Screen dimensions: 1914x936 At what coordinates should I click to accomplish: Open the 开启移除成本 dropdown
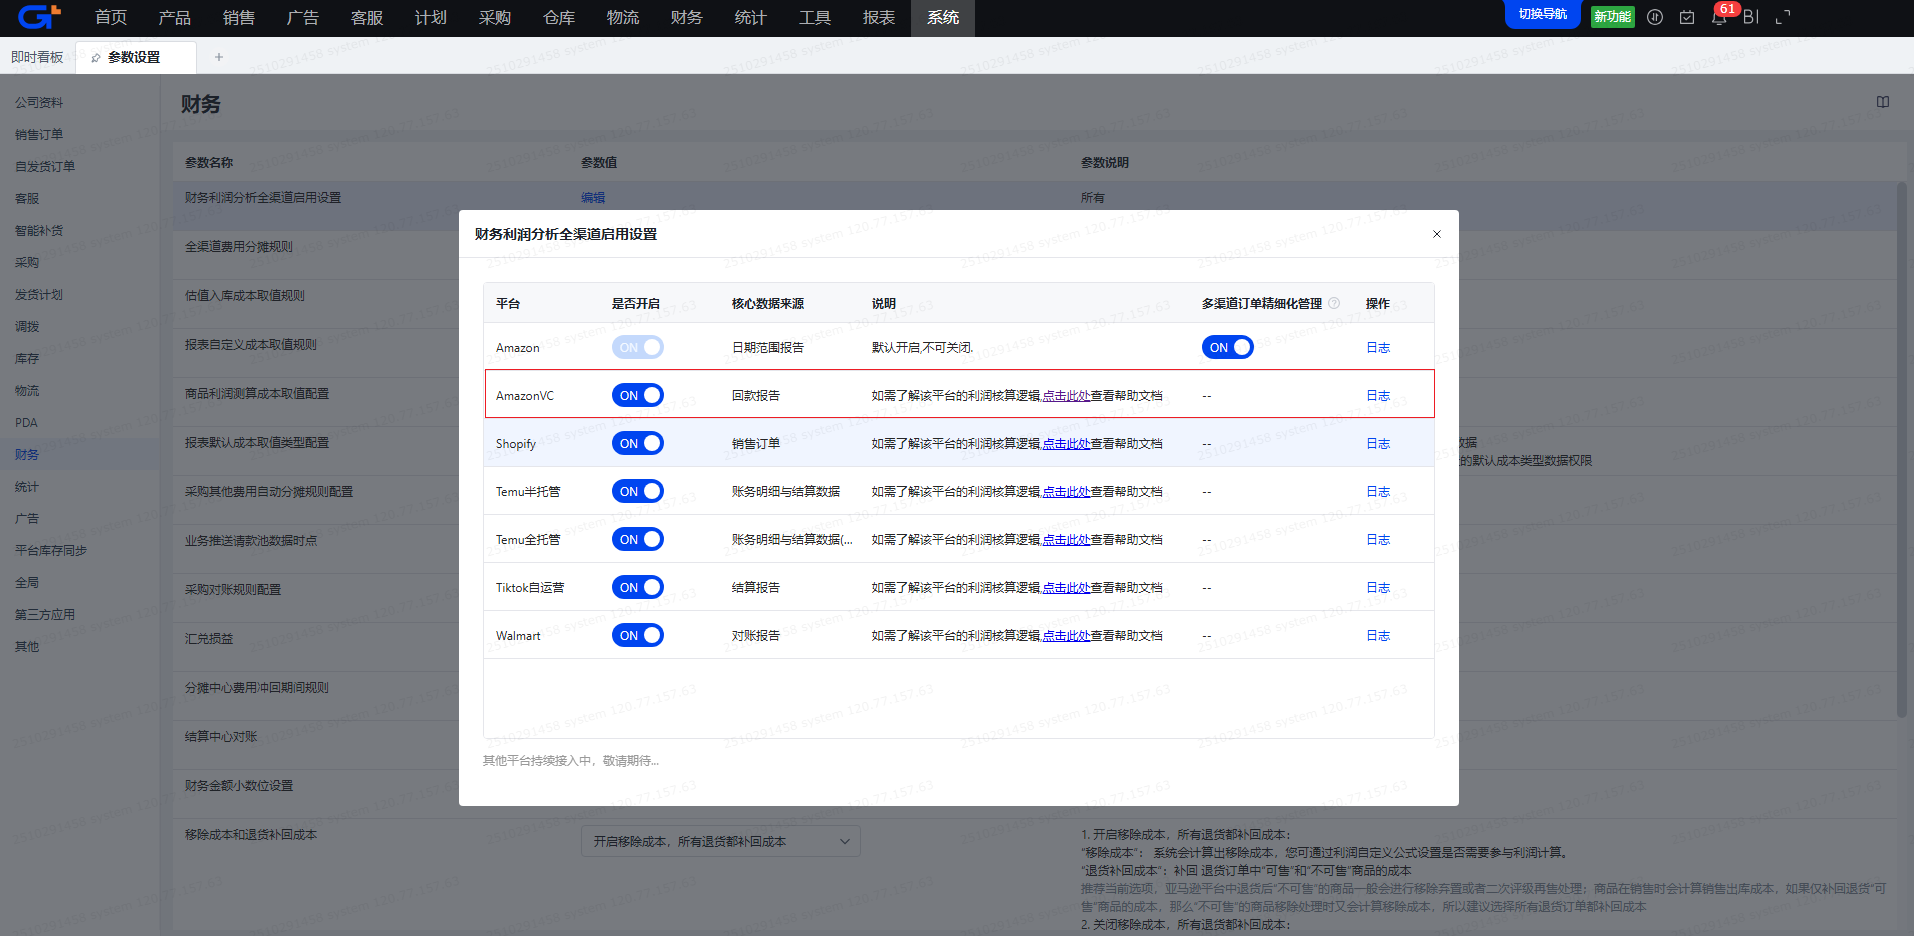click(720, 841)
